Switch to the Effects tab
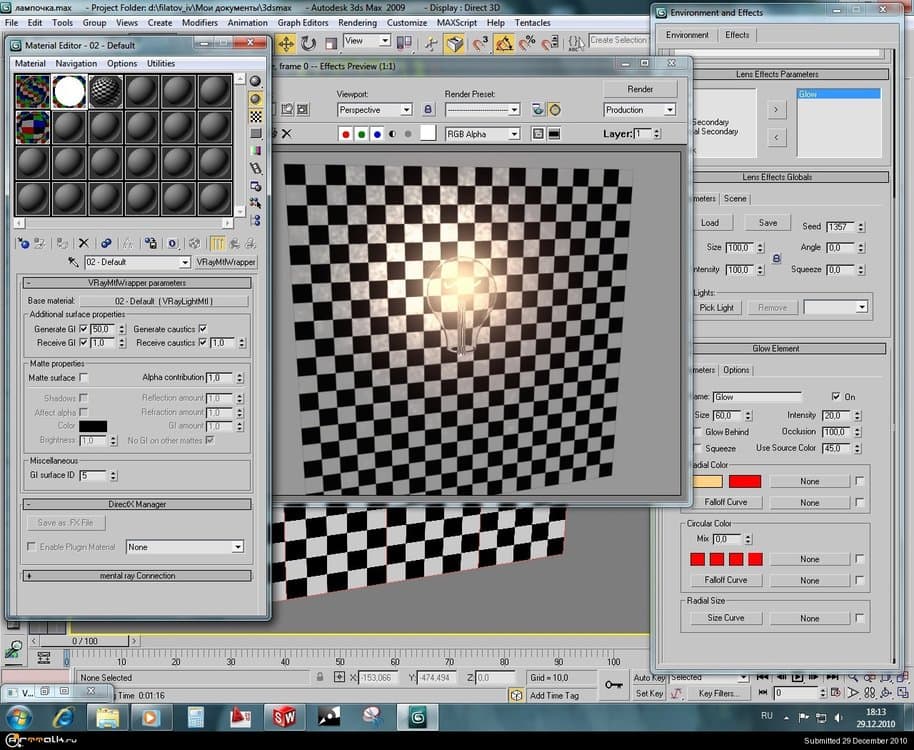 coord(737,34)
